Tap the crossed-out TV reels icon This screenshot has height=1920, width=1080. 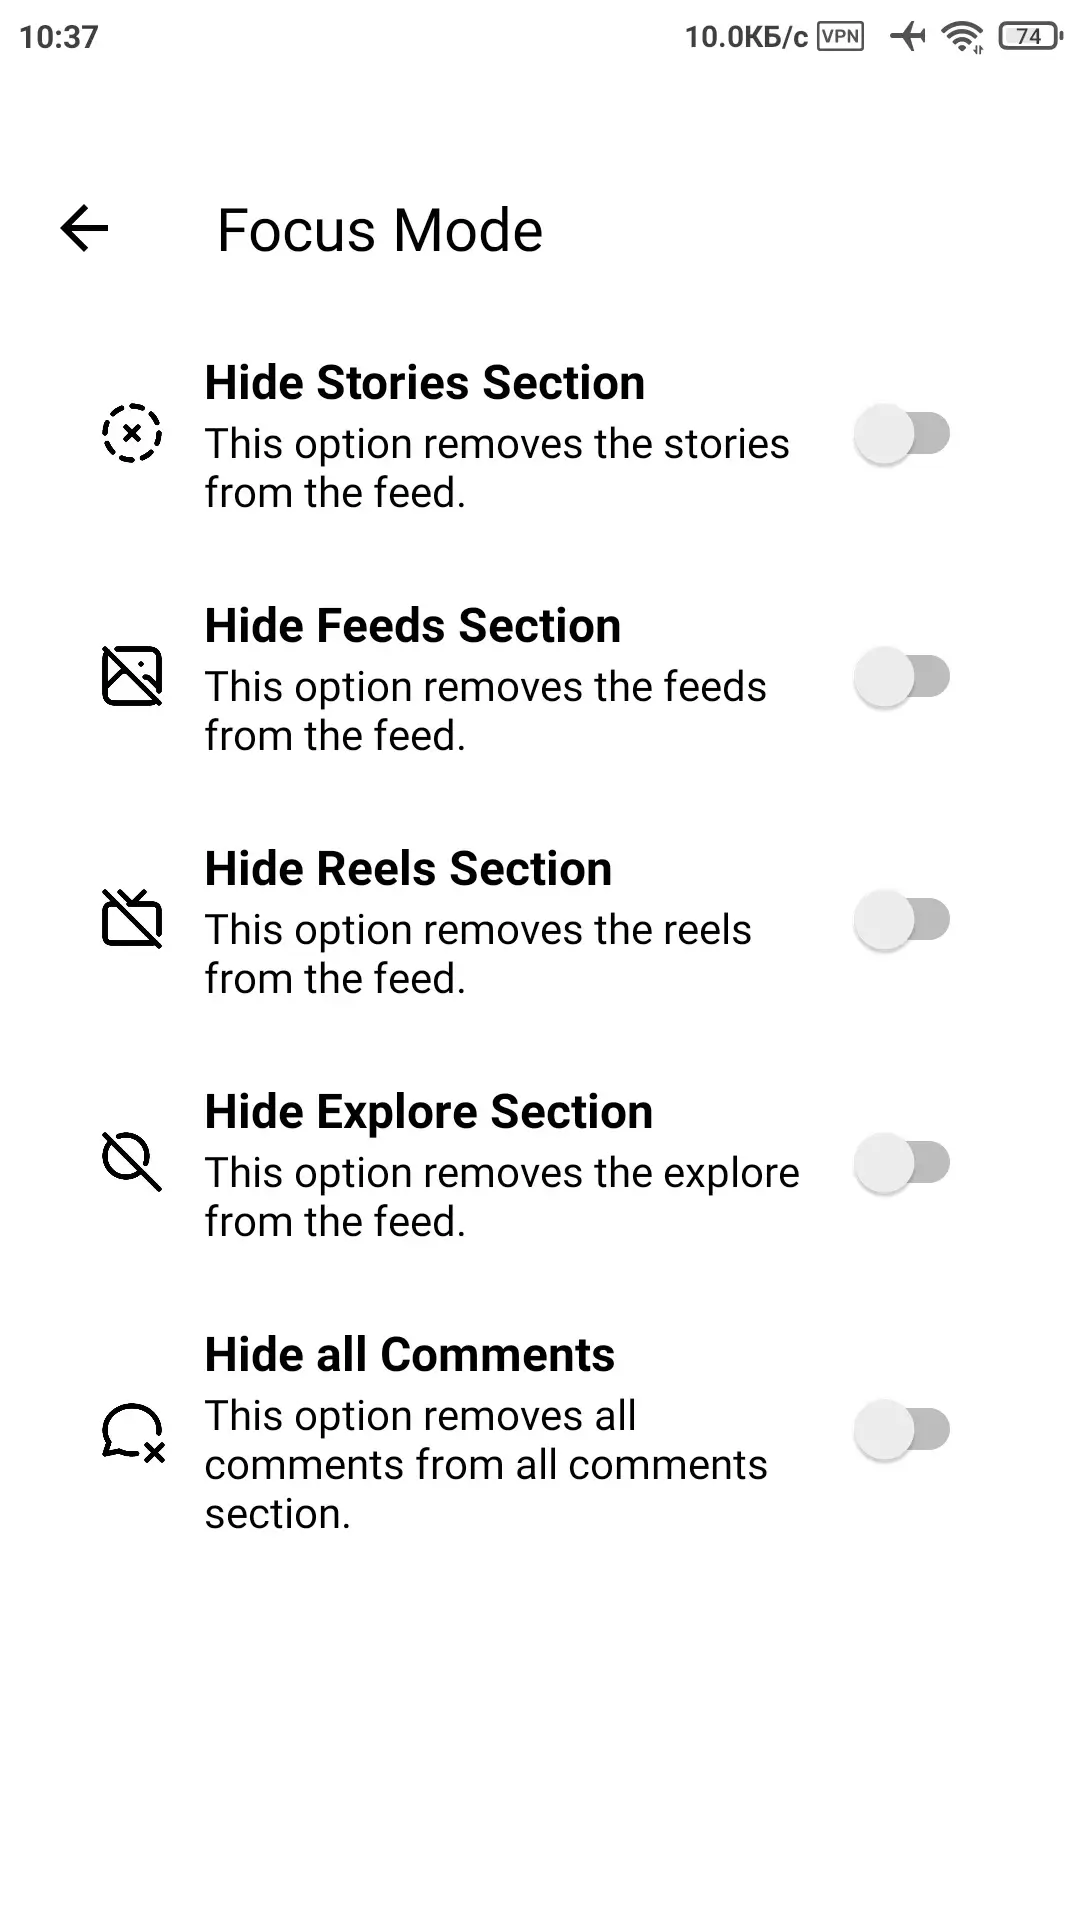[132, 919]
